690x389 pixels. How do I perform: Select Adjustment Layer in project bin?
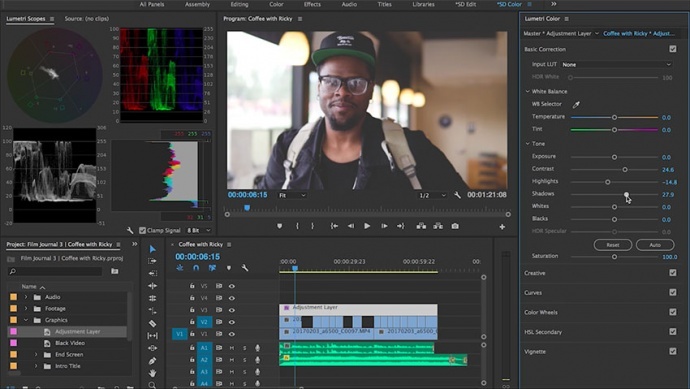(x=77, y=331)
